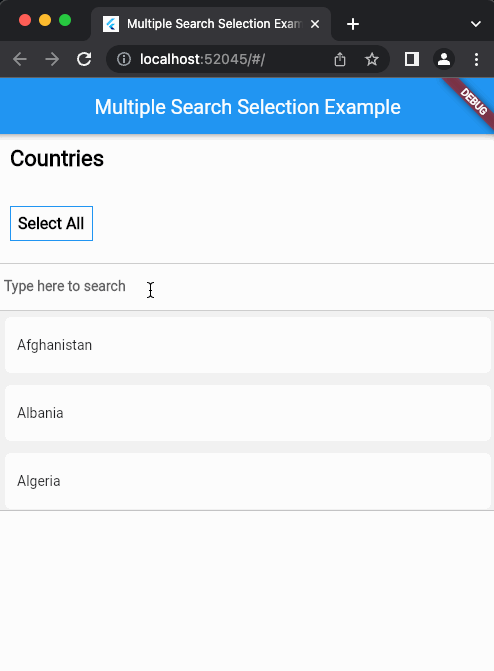494x671 pixels.
Task: Pick Algeria in the countries list
Action: 248,481
